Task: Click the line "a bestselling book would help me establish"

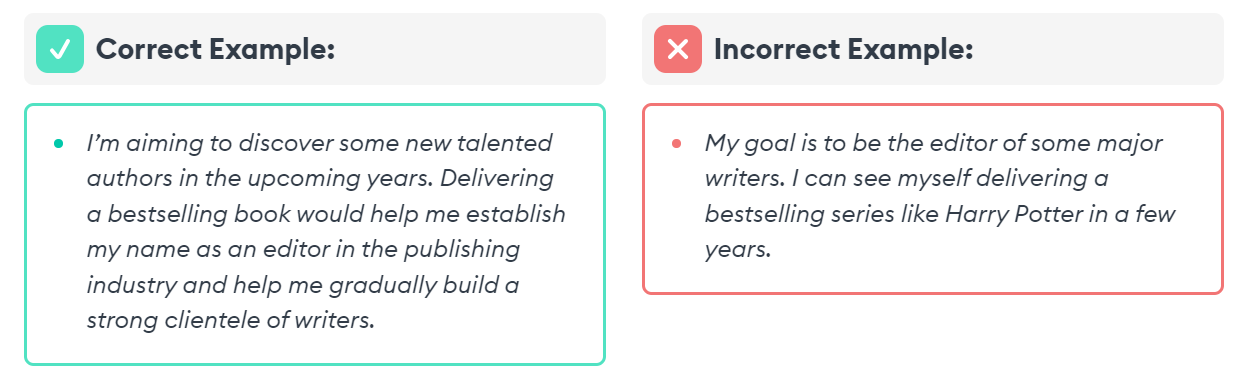Action: (326, 214)
